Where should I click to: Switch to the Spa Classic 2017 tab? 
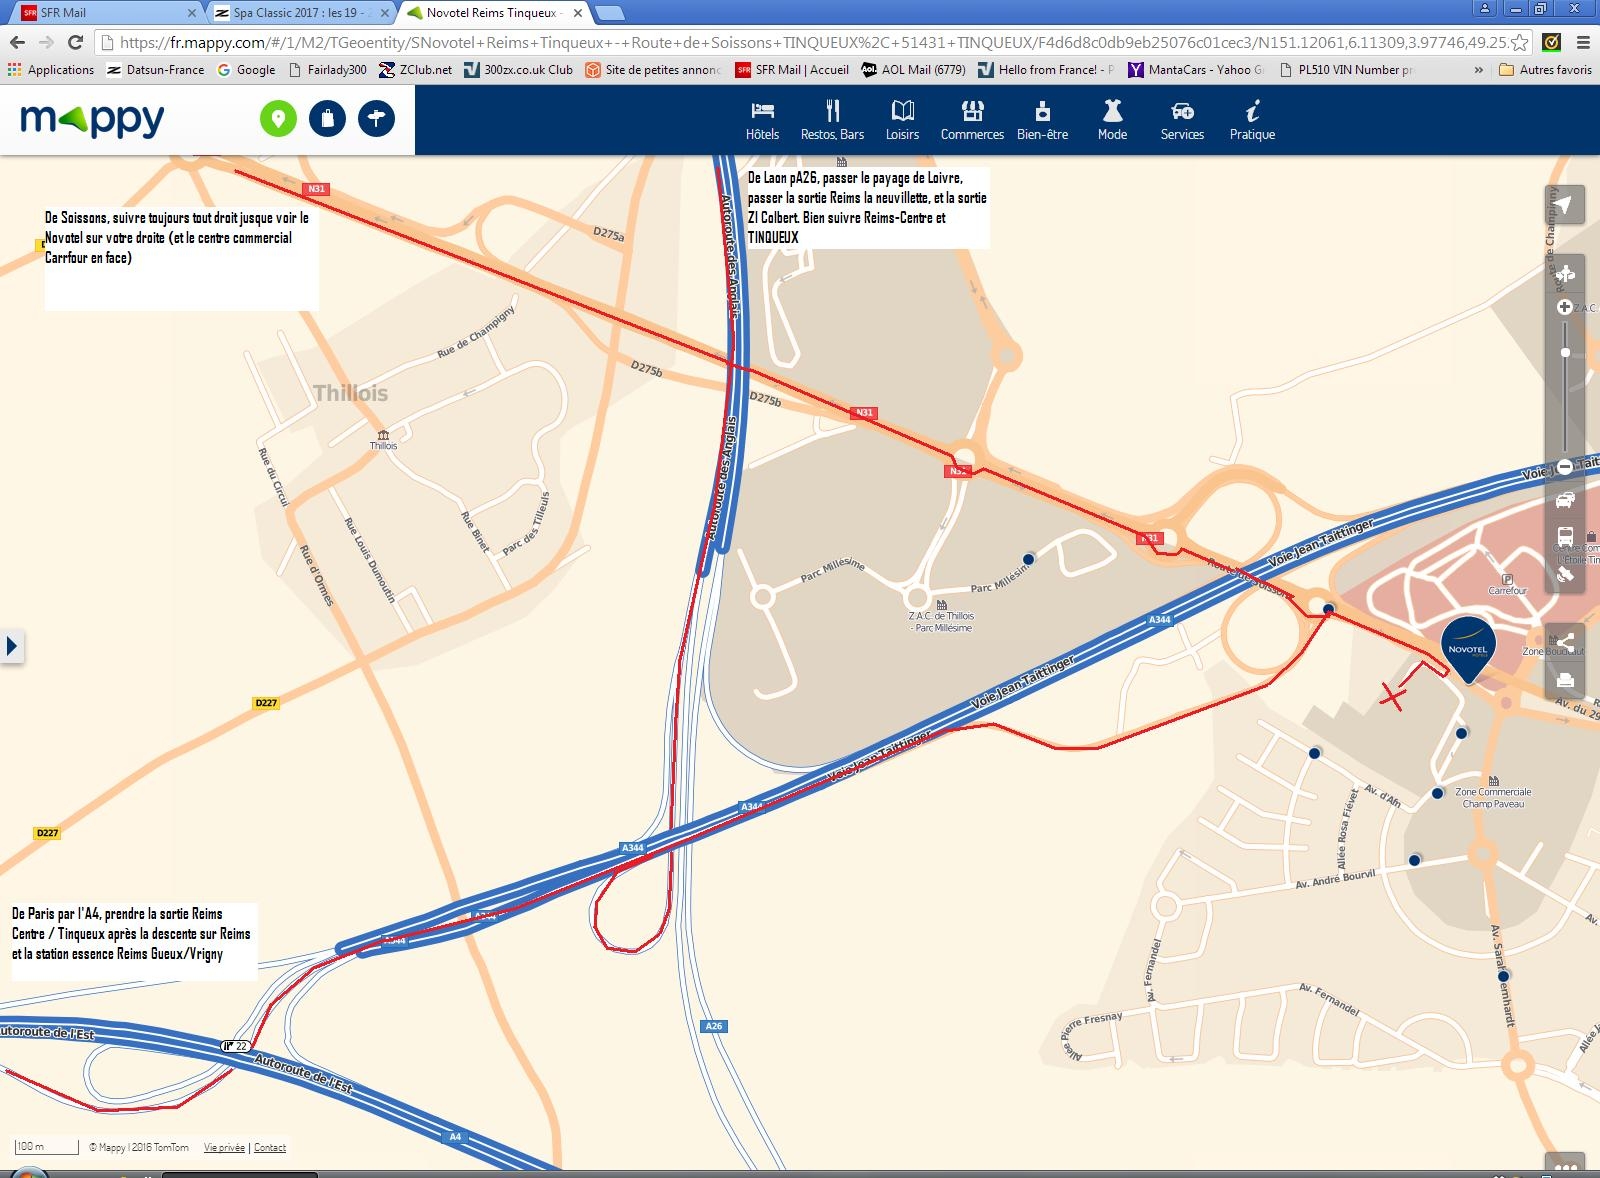click(x=300, y=13)
